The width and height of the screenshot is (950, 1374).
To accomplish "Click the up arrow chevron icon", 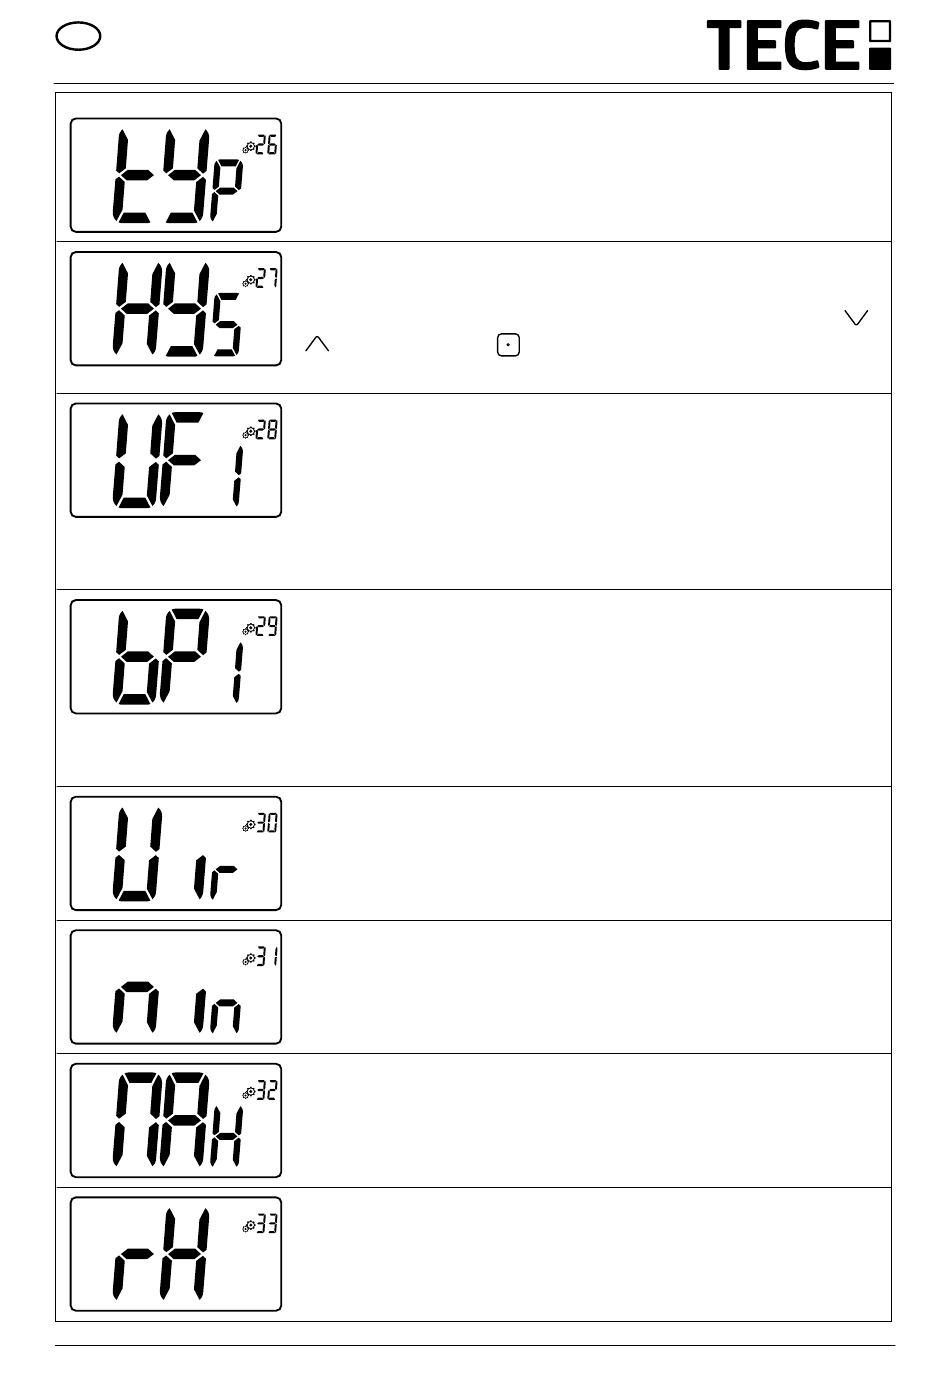I will 317,344.
